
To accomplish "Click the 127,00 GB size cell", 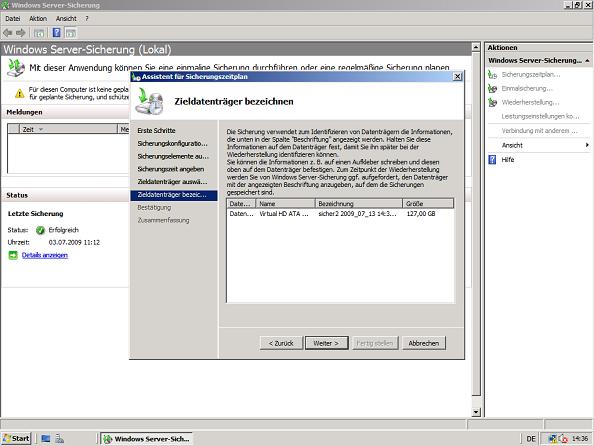I will pos(421,214).
